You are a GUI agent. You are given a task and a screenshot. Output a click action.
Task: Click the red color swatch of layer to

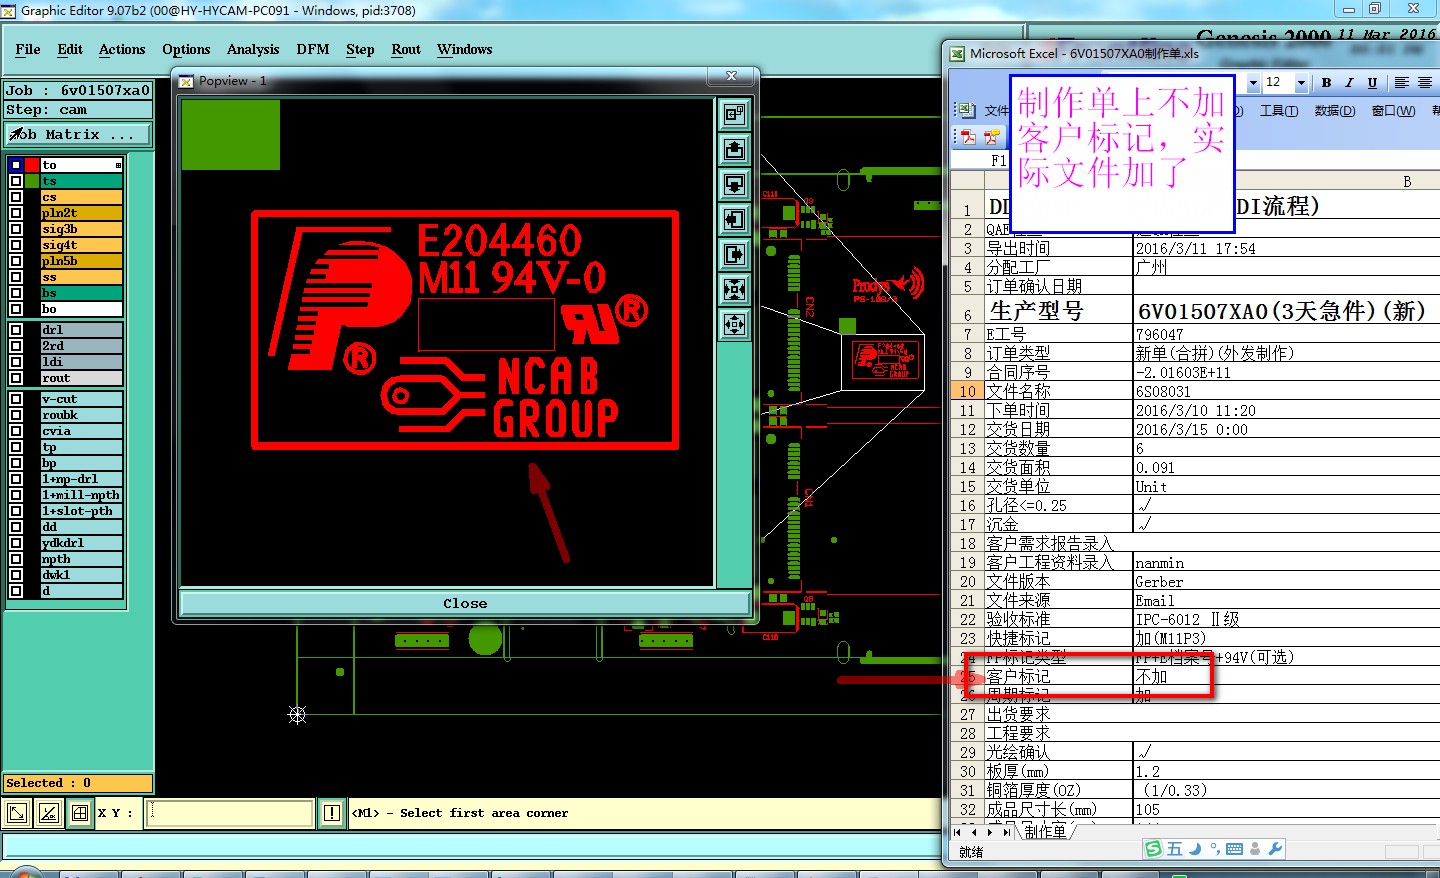click(x=32, y=165)
